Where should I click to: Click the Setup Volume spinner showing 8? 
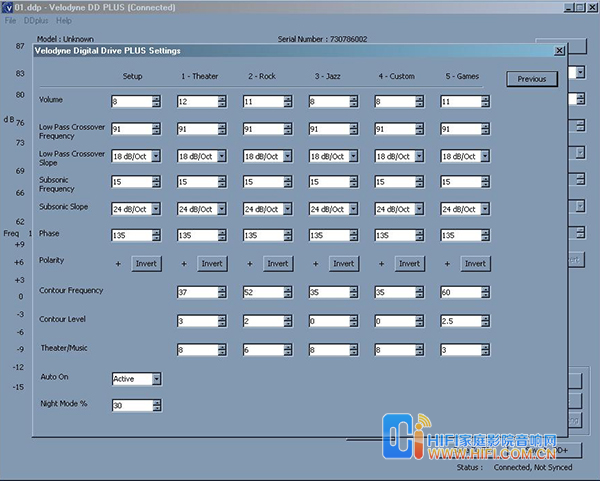131,102
